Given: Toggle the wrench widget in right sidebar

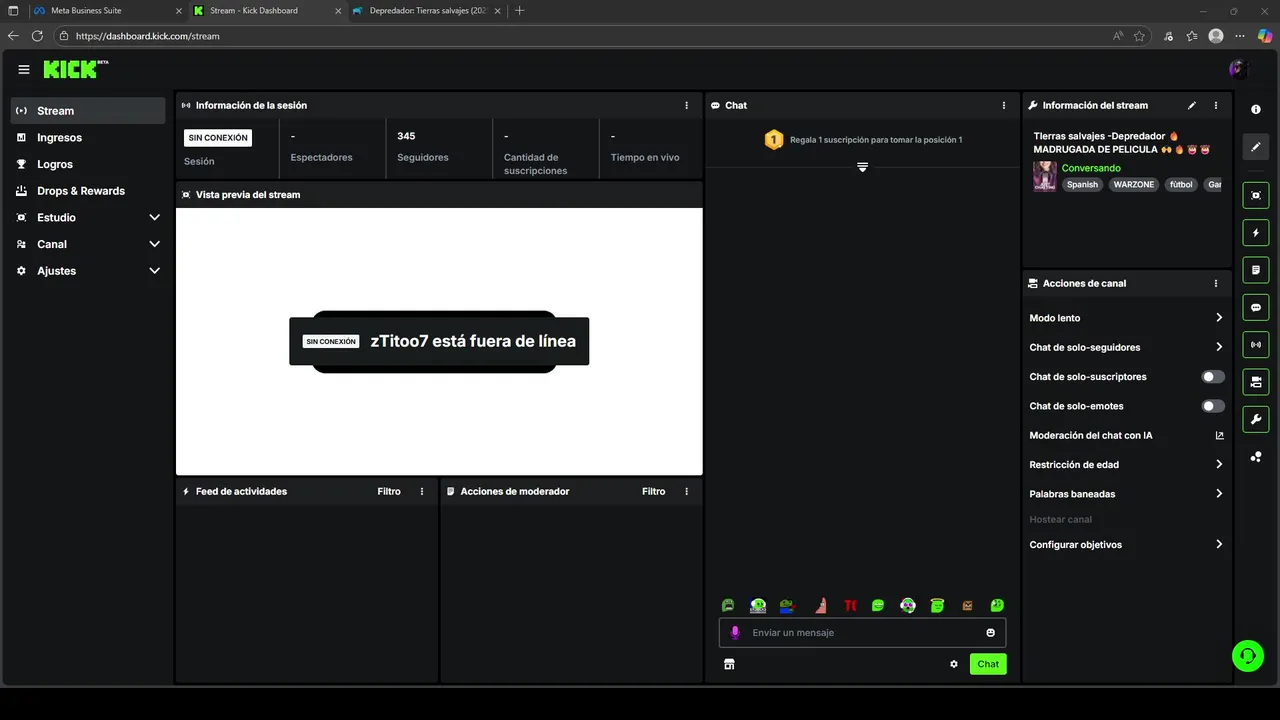Looking at the screenshot, I should pos(1256,419).
